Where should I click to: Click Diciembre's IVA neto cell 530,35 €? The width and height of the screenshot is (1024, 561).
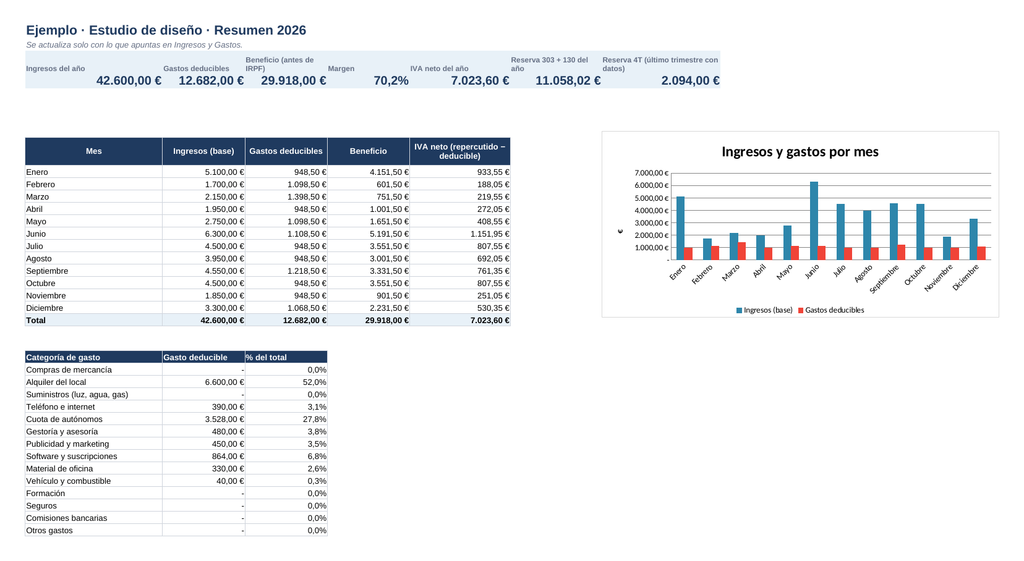click(x=460, y=308)
